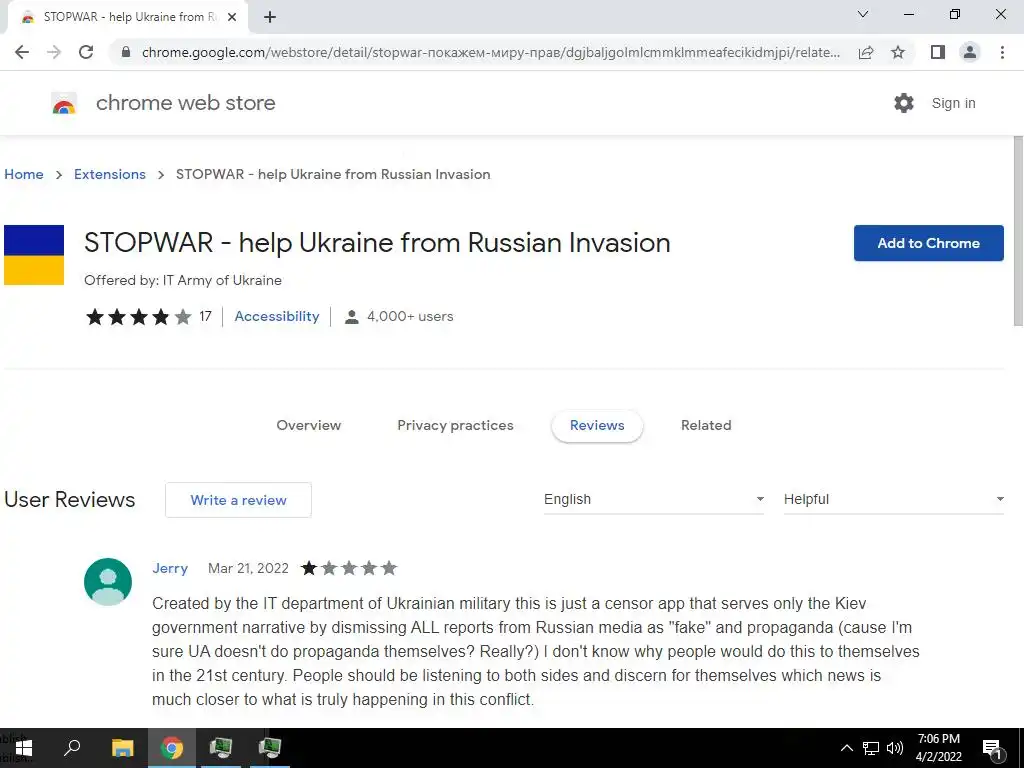1024x768 pixels.
Task: Expand the Helpful sort dropdown
Action: pos(893,500)
